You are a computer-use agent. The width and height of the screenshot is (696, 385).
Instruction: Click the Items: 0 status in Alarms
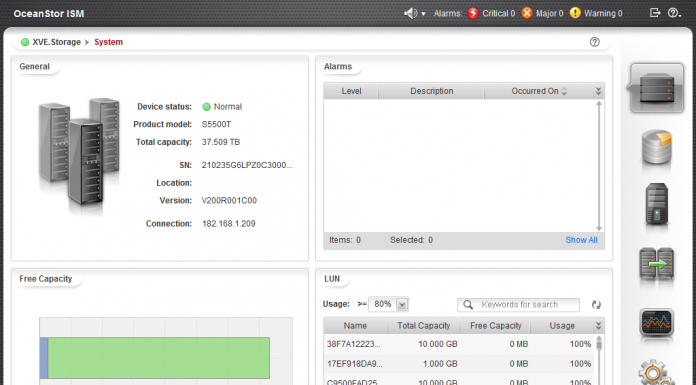345,240
